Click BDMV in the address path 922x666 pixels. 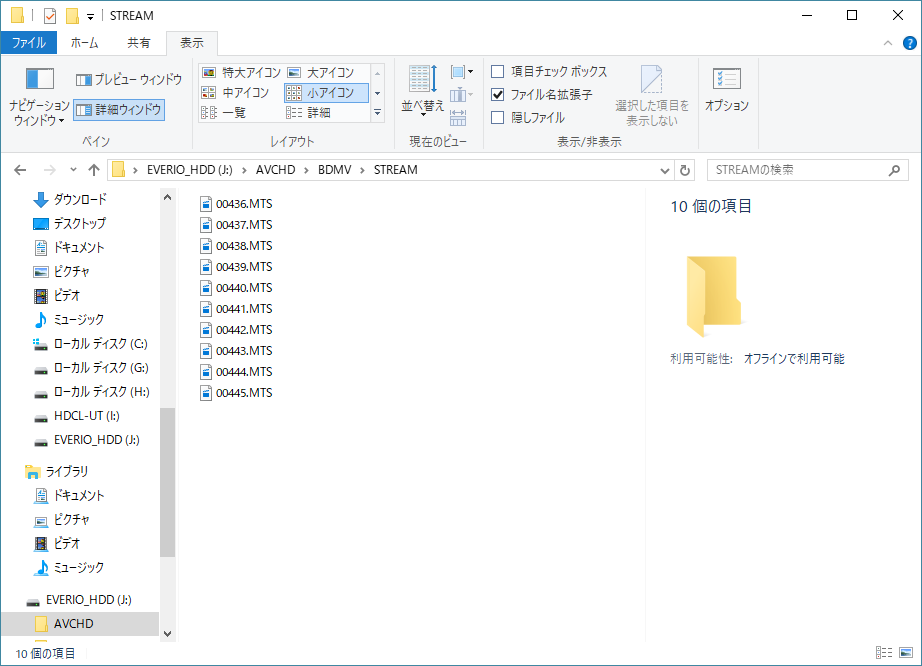pos(334,170)
